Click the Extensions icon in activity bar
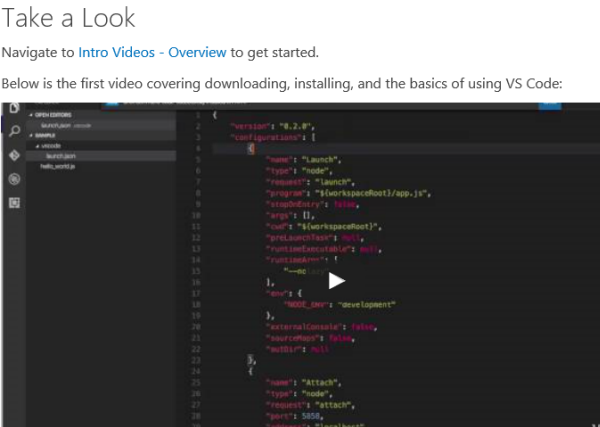 [14, 202]
